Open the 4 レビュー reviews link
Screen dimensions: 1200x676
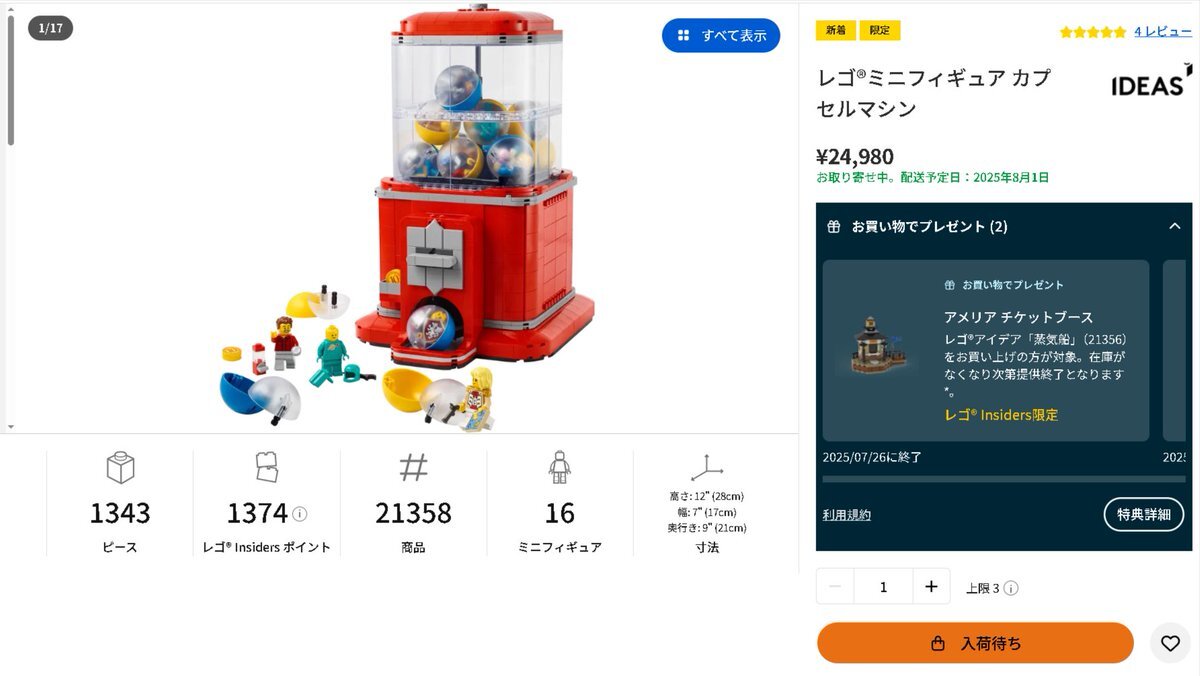(1162, 32)
